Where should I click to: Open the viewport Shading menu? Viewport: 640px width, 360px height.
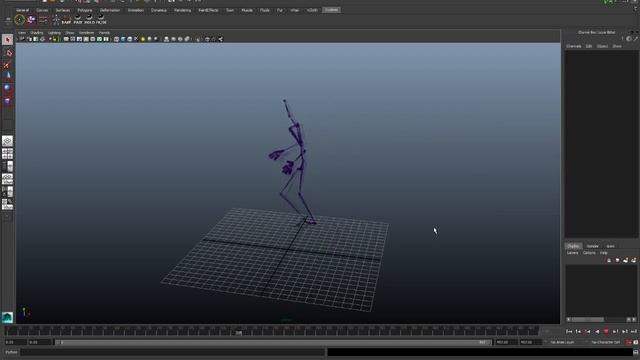(37, 33)
